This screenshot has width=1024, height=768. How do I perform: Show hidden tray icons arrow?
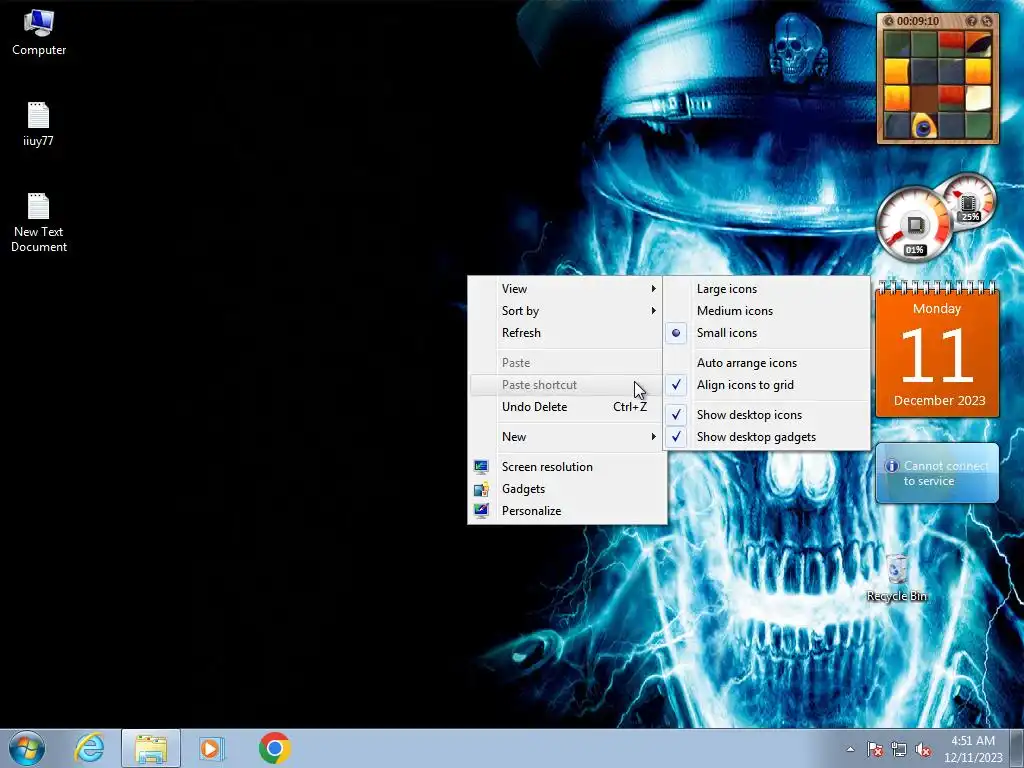(850, 749)
